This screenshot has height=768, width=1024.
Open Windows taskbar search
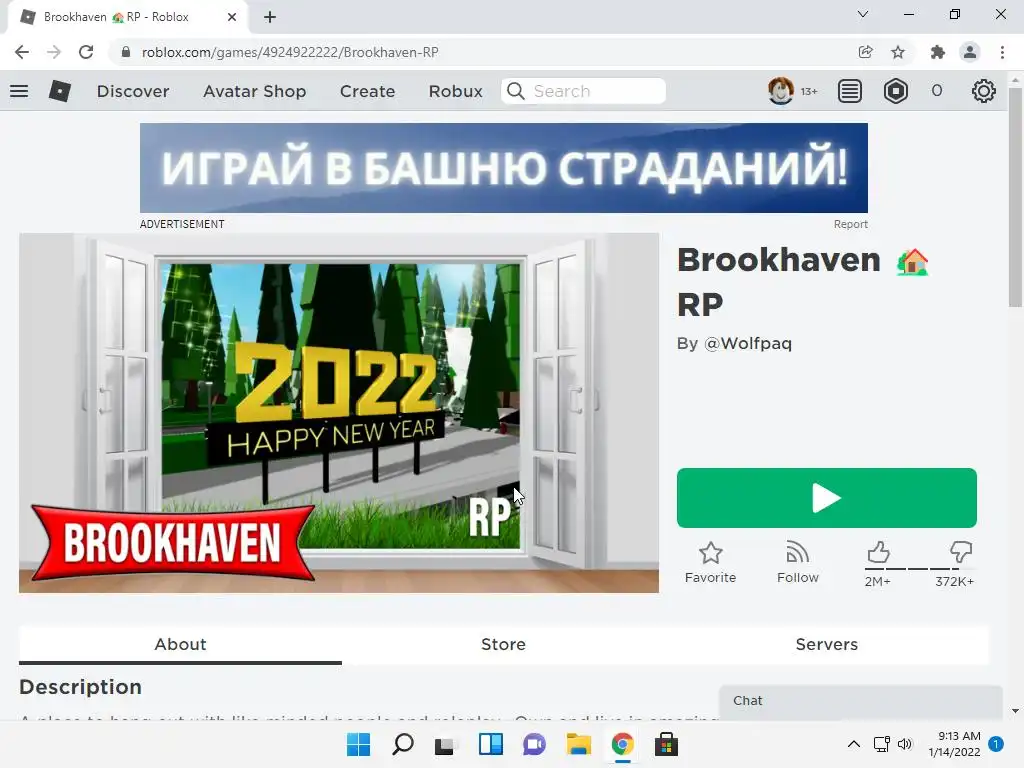(x=402, y=744)
